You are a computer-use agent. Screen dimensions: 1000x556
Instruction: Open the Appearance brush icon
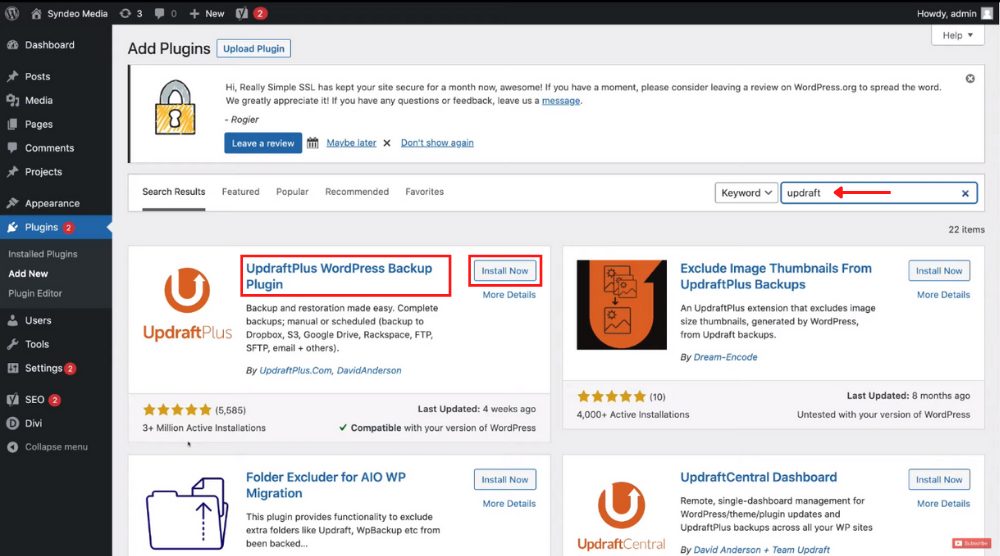click(x=12, y=203)
